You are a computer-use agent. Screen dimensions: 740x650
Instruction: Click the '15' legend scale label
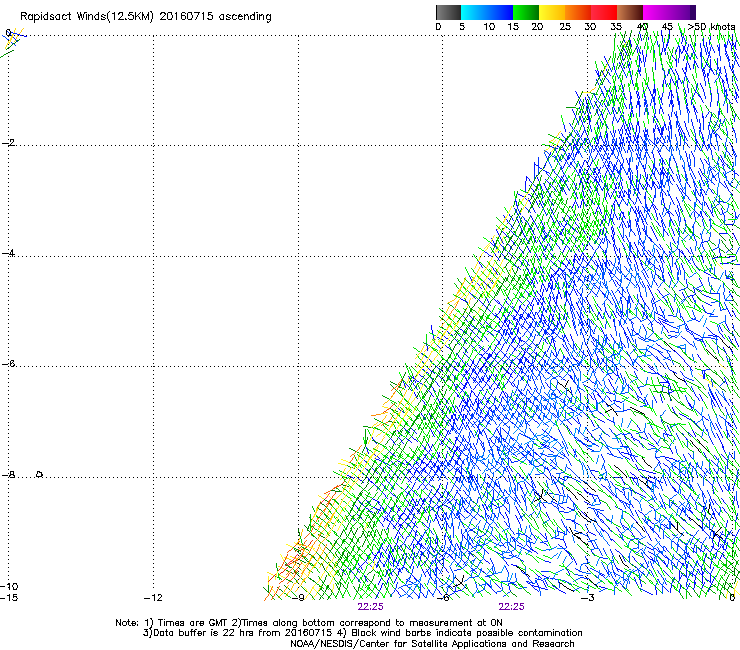[513, 27]
